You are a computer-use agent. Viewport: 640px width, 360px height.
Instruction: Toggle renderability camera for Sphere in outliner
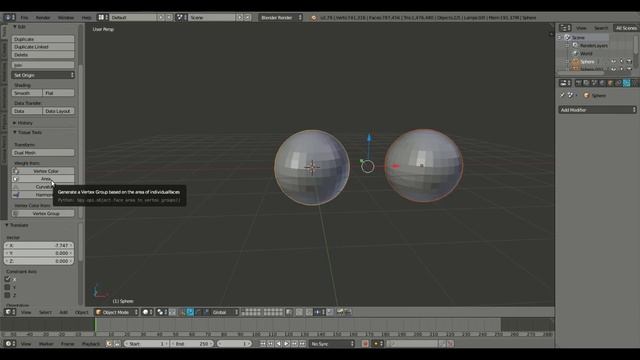(x=629, y=61)
